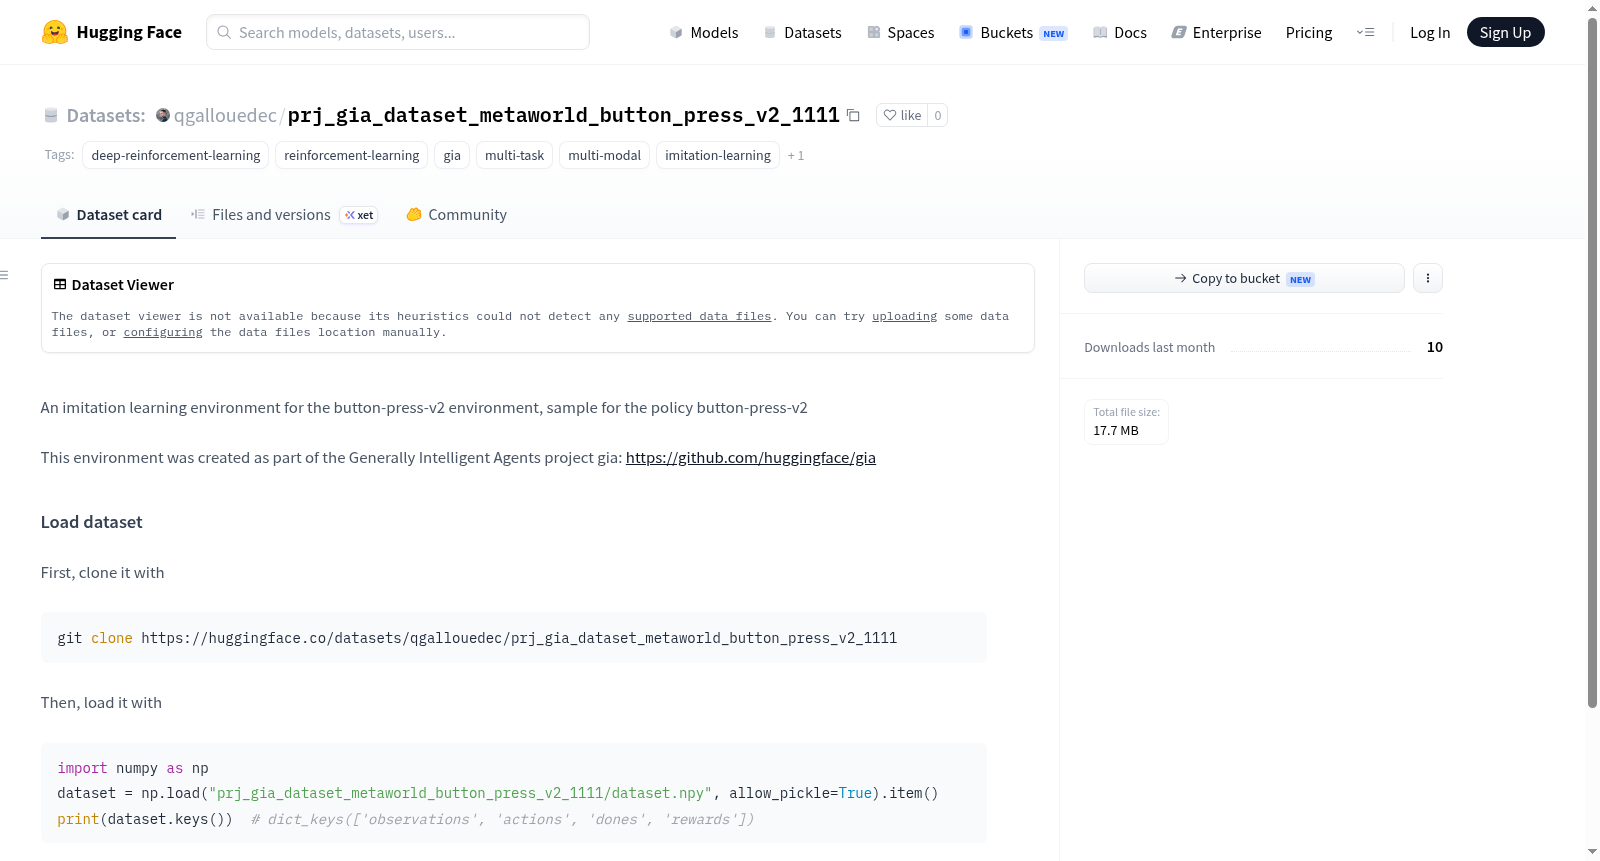
Task: Click the dataset title prj_gia_dataset_metaworld_button_press_v2_1111
Action: coord(564,115)
